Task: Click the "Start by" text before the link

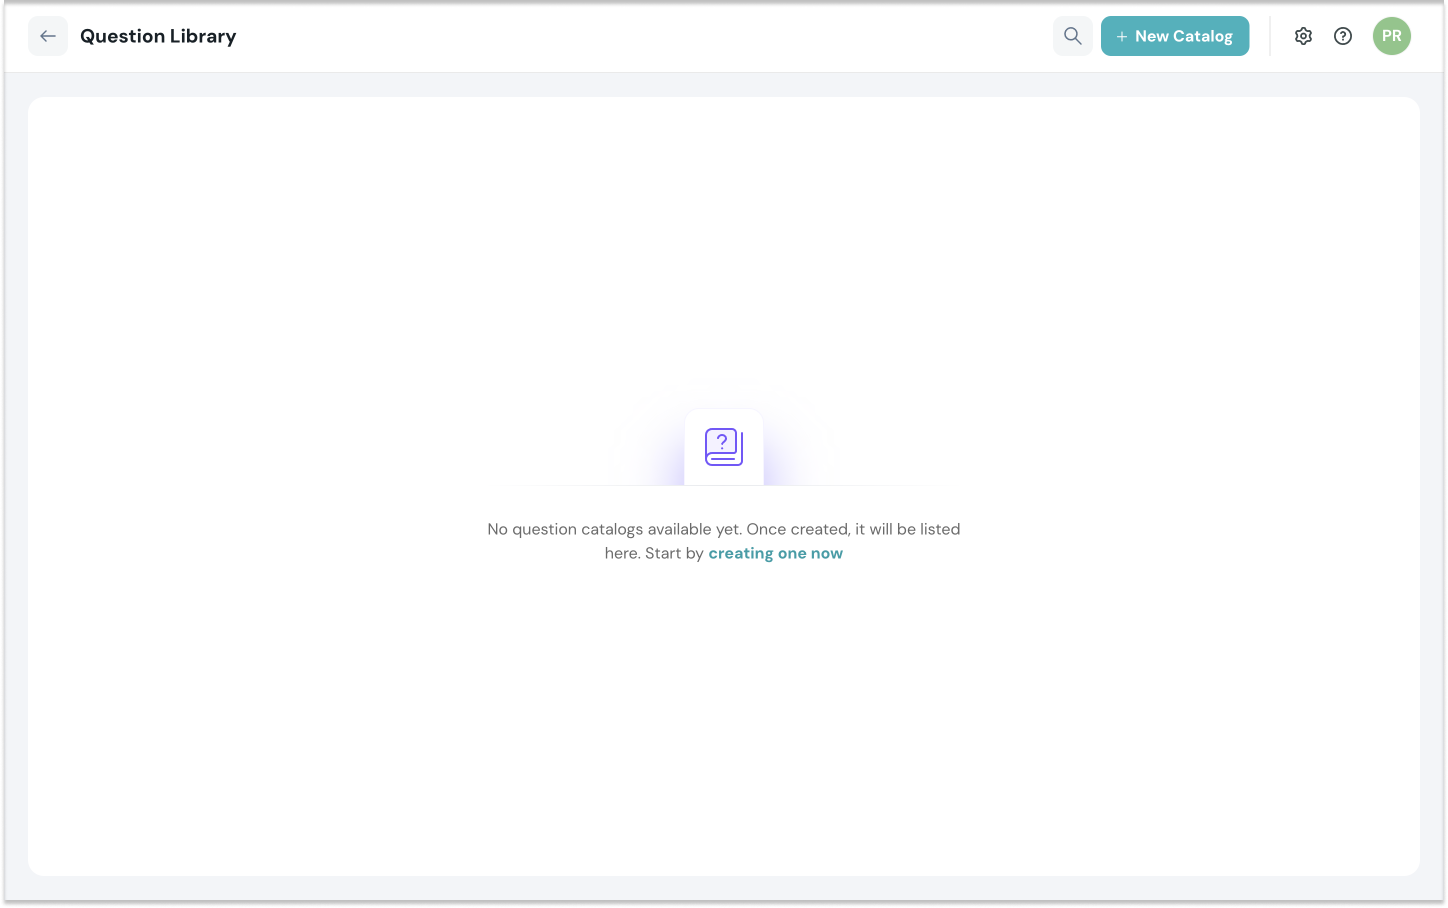Action: point(674,553)
